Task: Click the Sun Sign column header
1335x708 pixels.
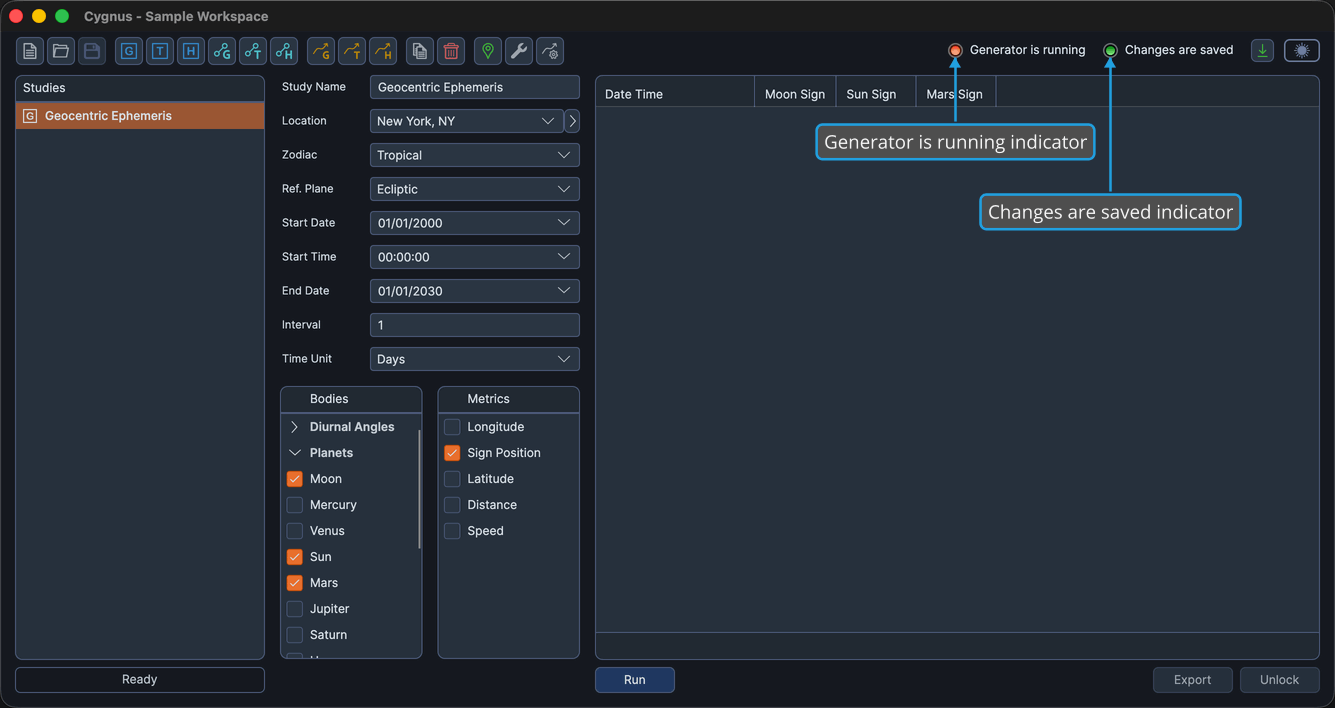Action: click(x=875, y=94)
